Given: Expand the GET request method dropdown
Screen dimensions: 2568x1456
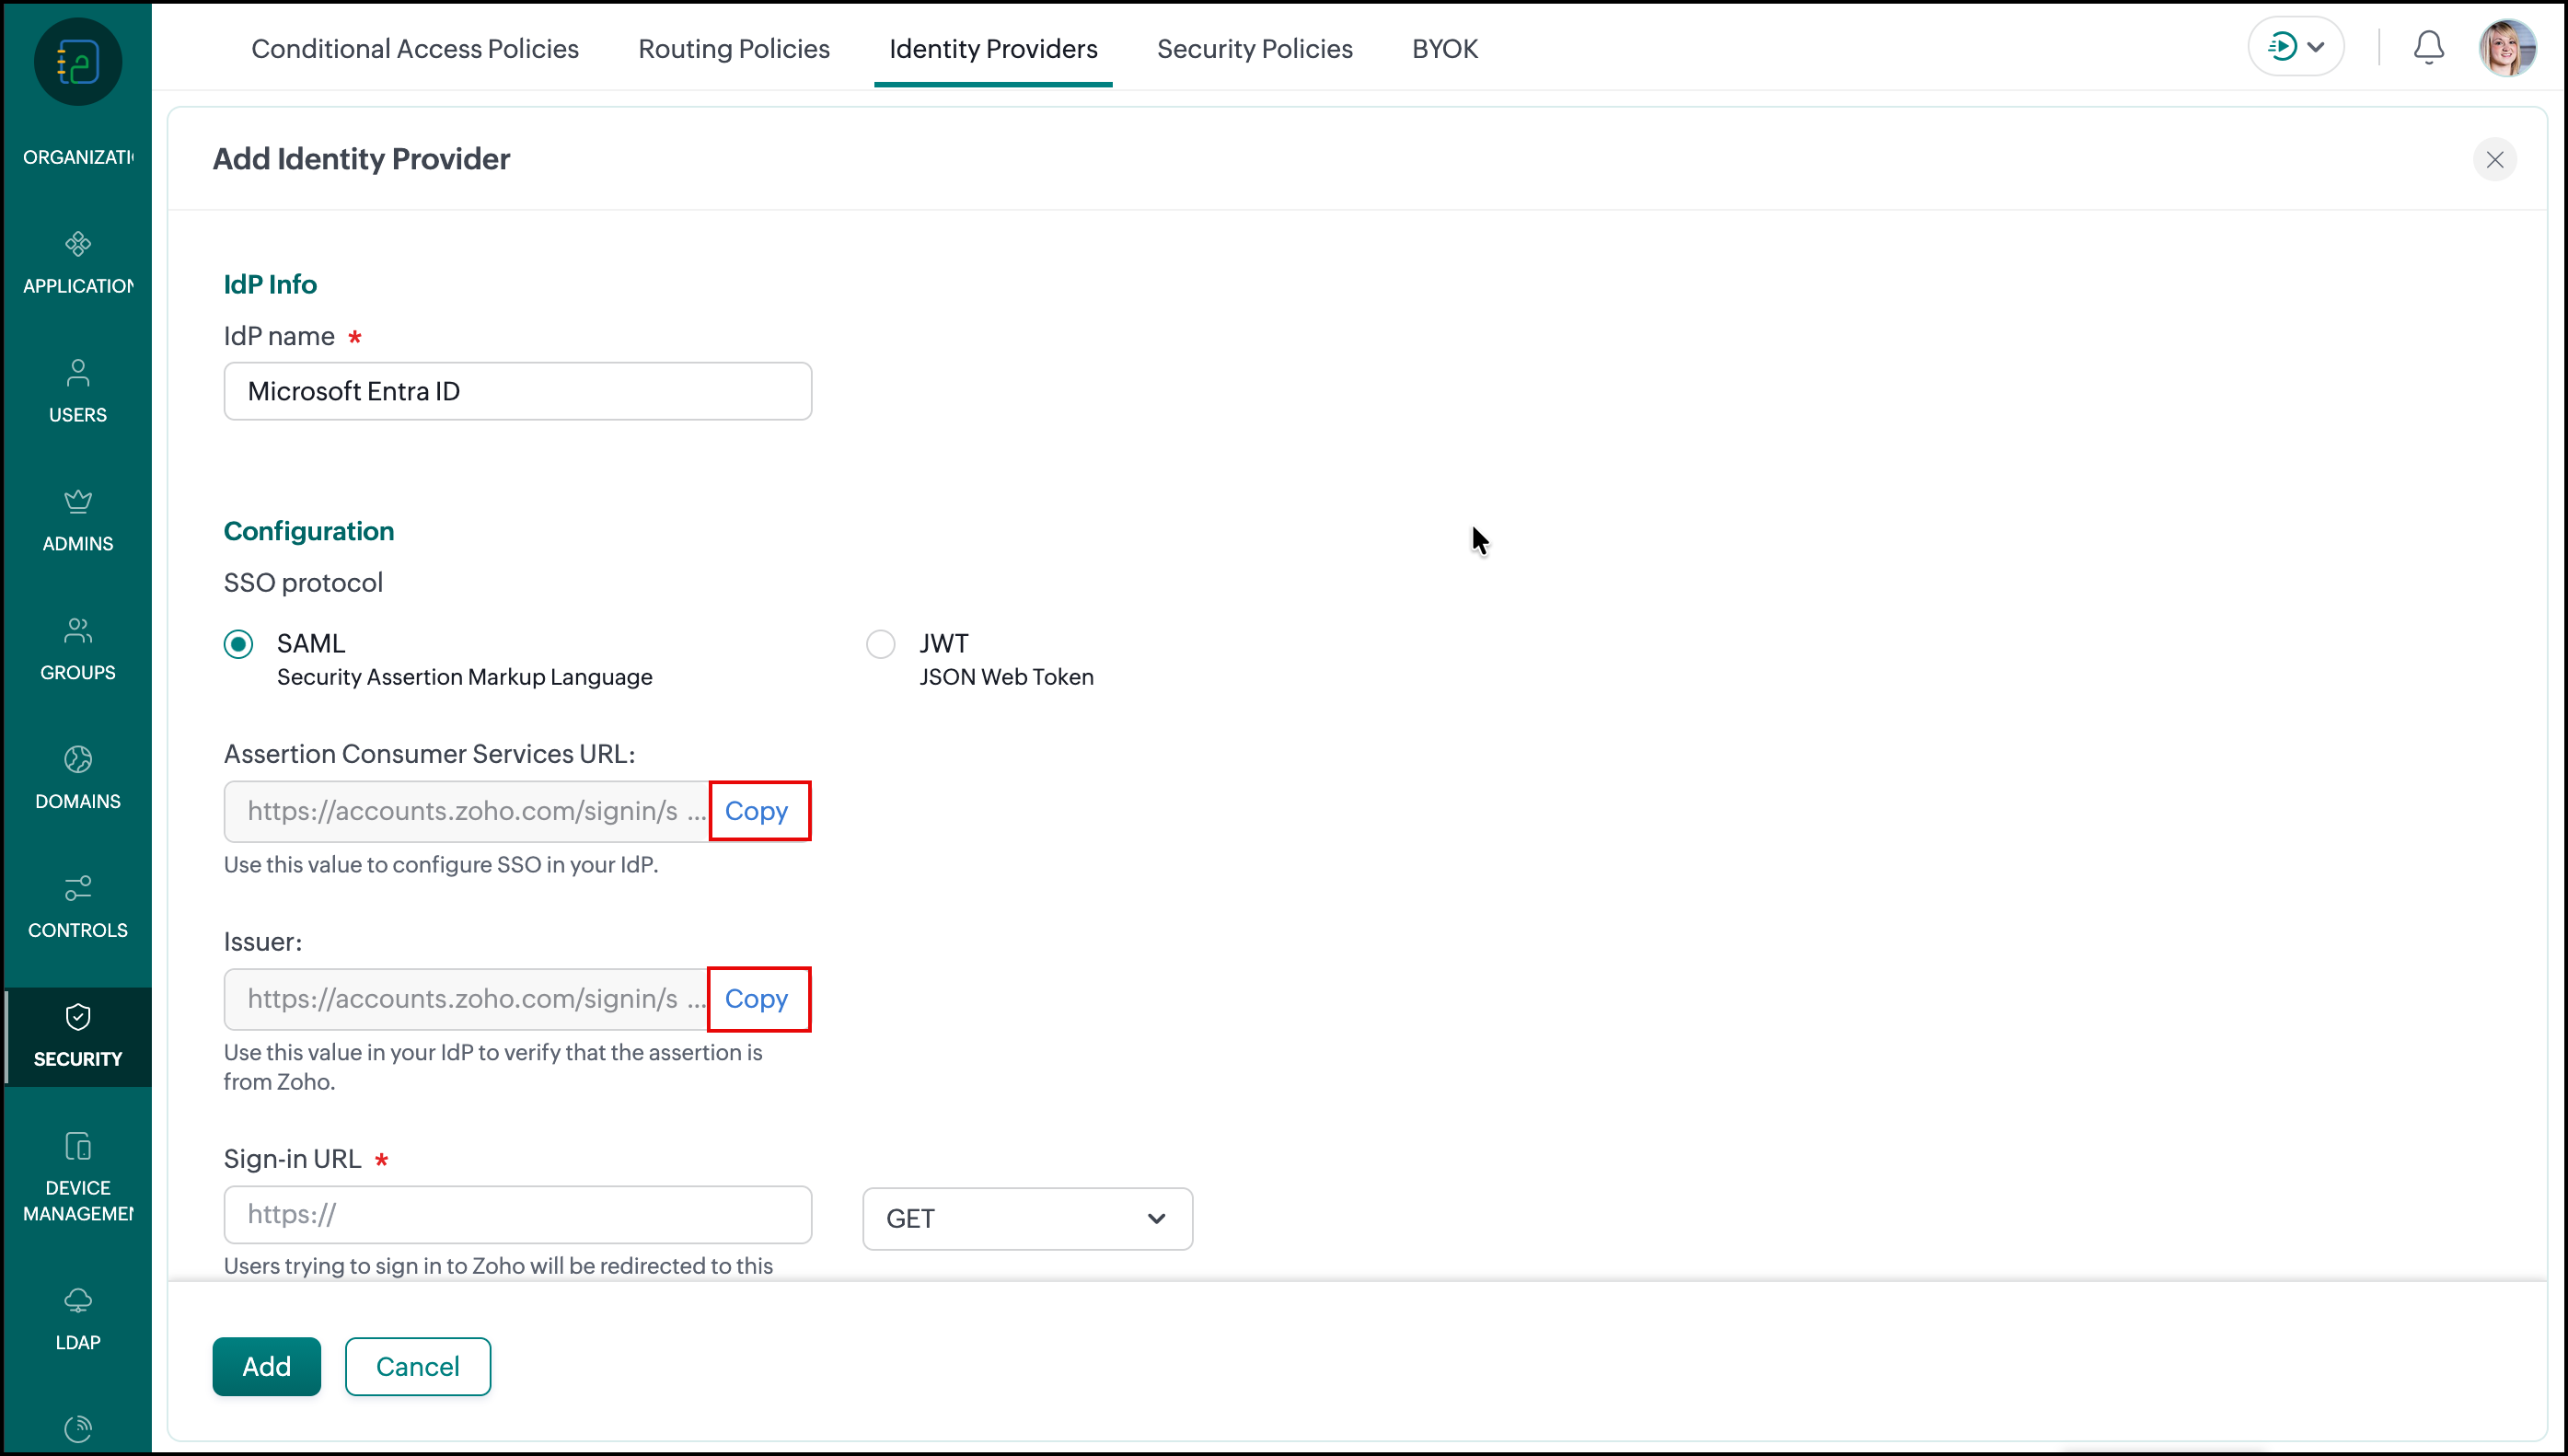Looking at the screenshot, I should point(1027,1218).
